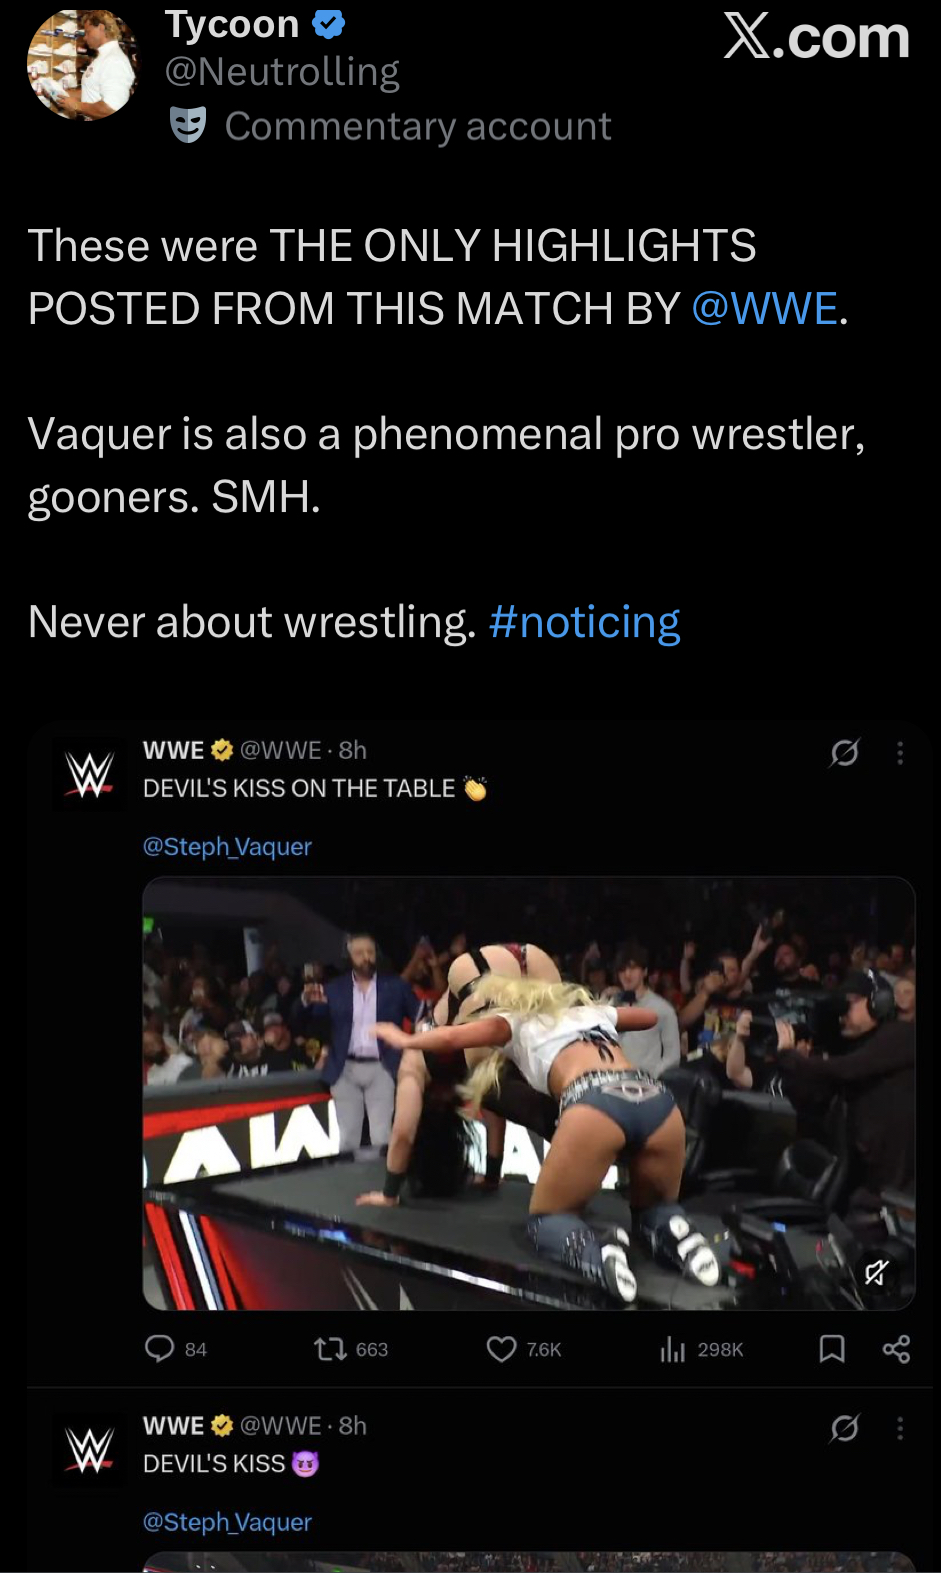
Task: Play the DEVIL'S KISS ON THE TABLE video
Action: point(529,1093)
